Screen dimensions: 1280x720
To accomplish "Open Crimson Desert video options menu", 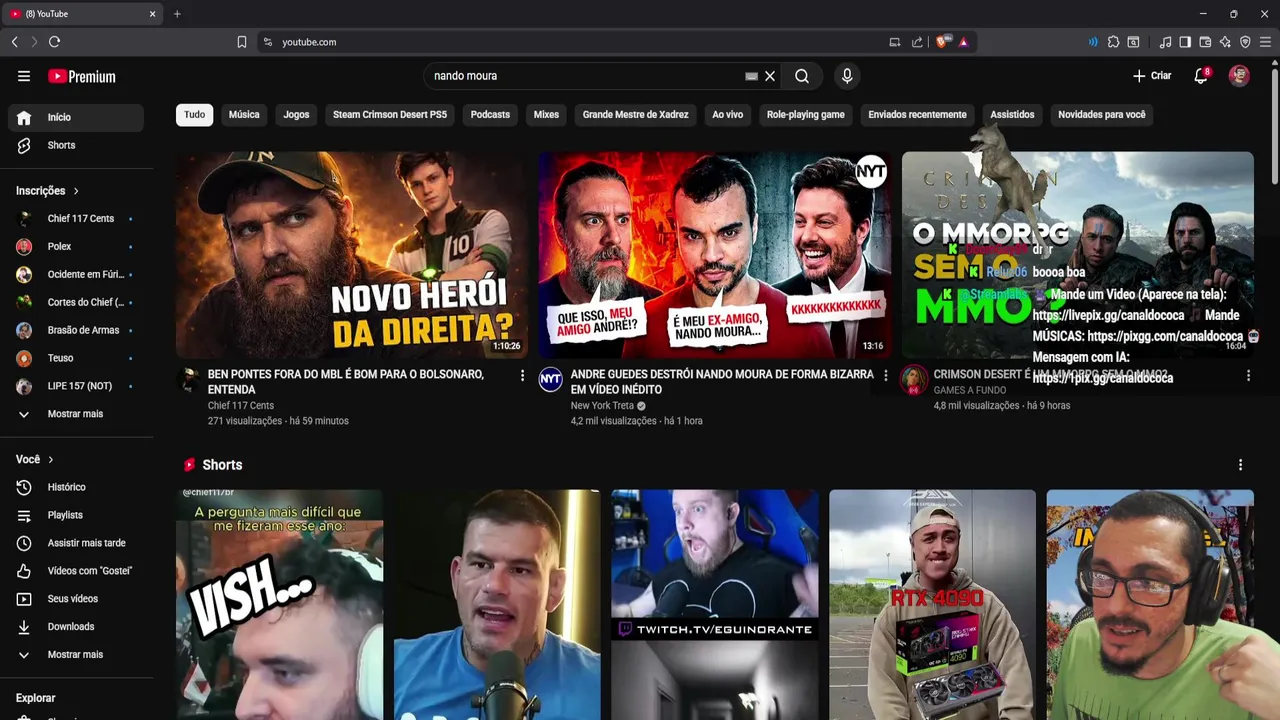I will 1248,376.
